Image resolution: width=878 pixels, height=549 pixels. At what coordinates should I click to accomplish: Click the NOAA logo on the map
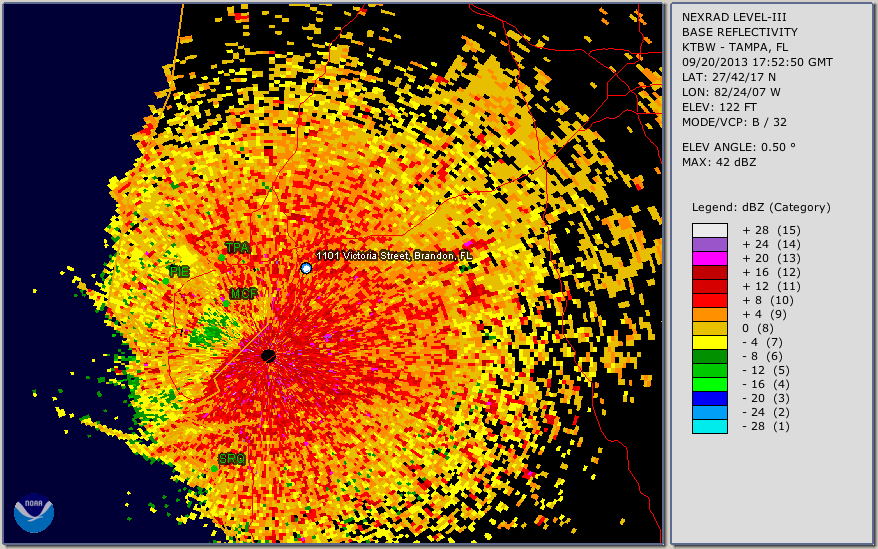click(x=34, y=513)
